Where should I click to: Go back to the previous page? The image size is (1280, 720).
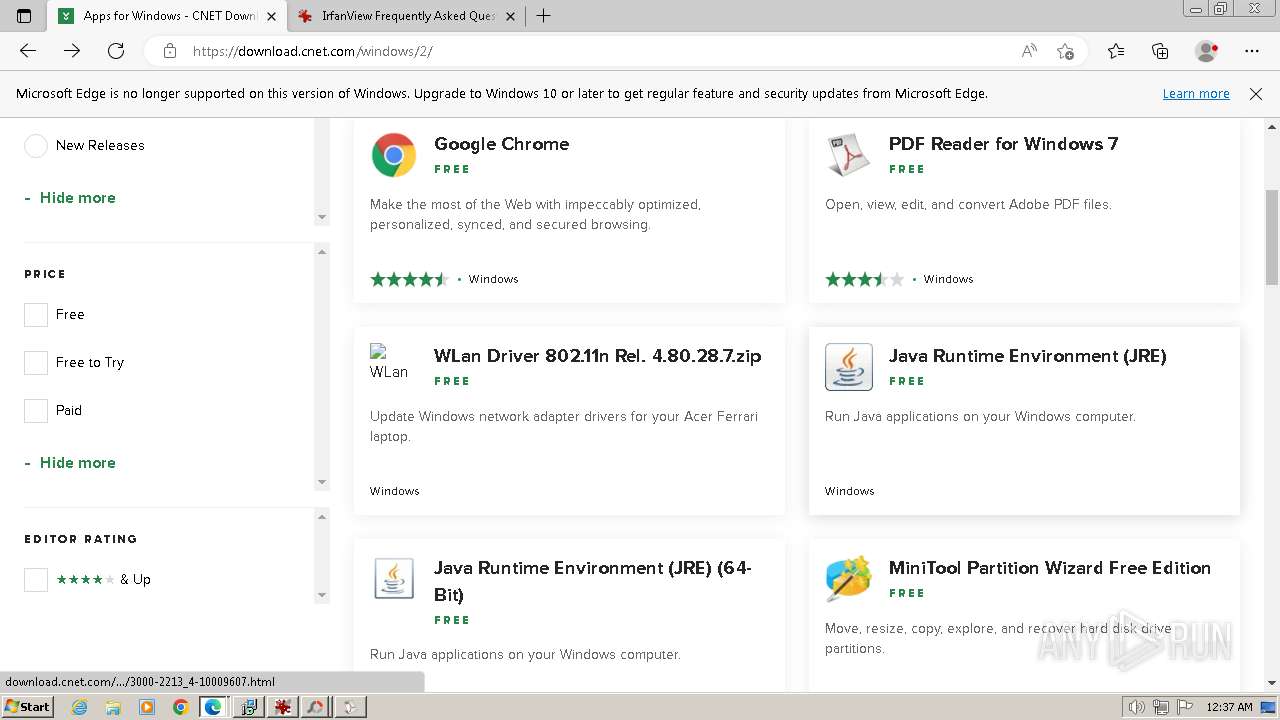[28, 51]
